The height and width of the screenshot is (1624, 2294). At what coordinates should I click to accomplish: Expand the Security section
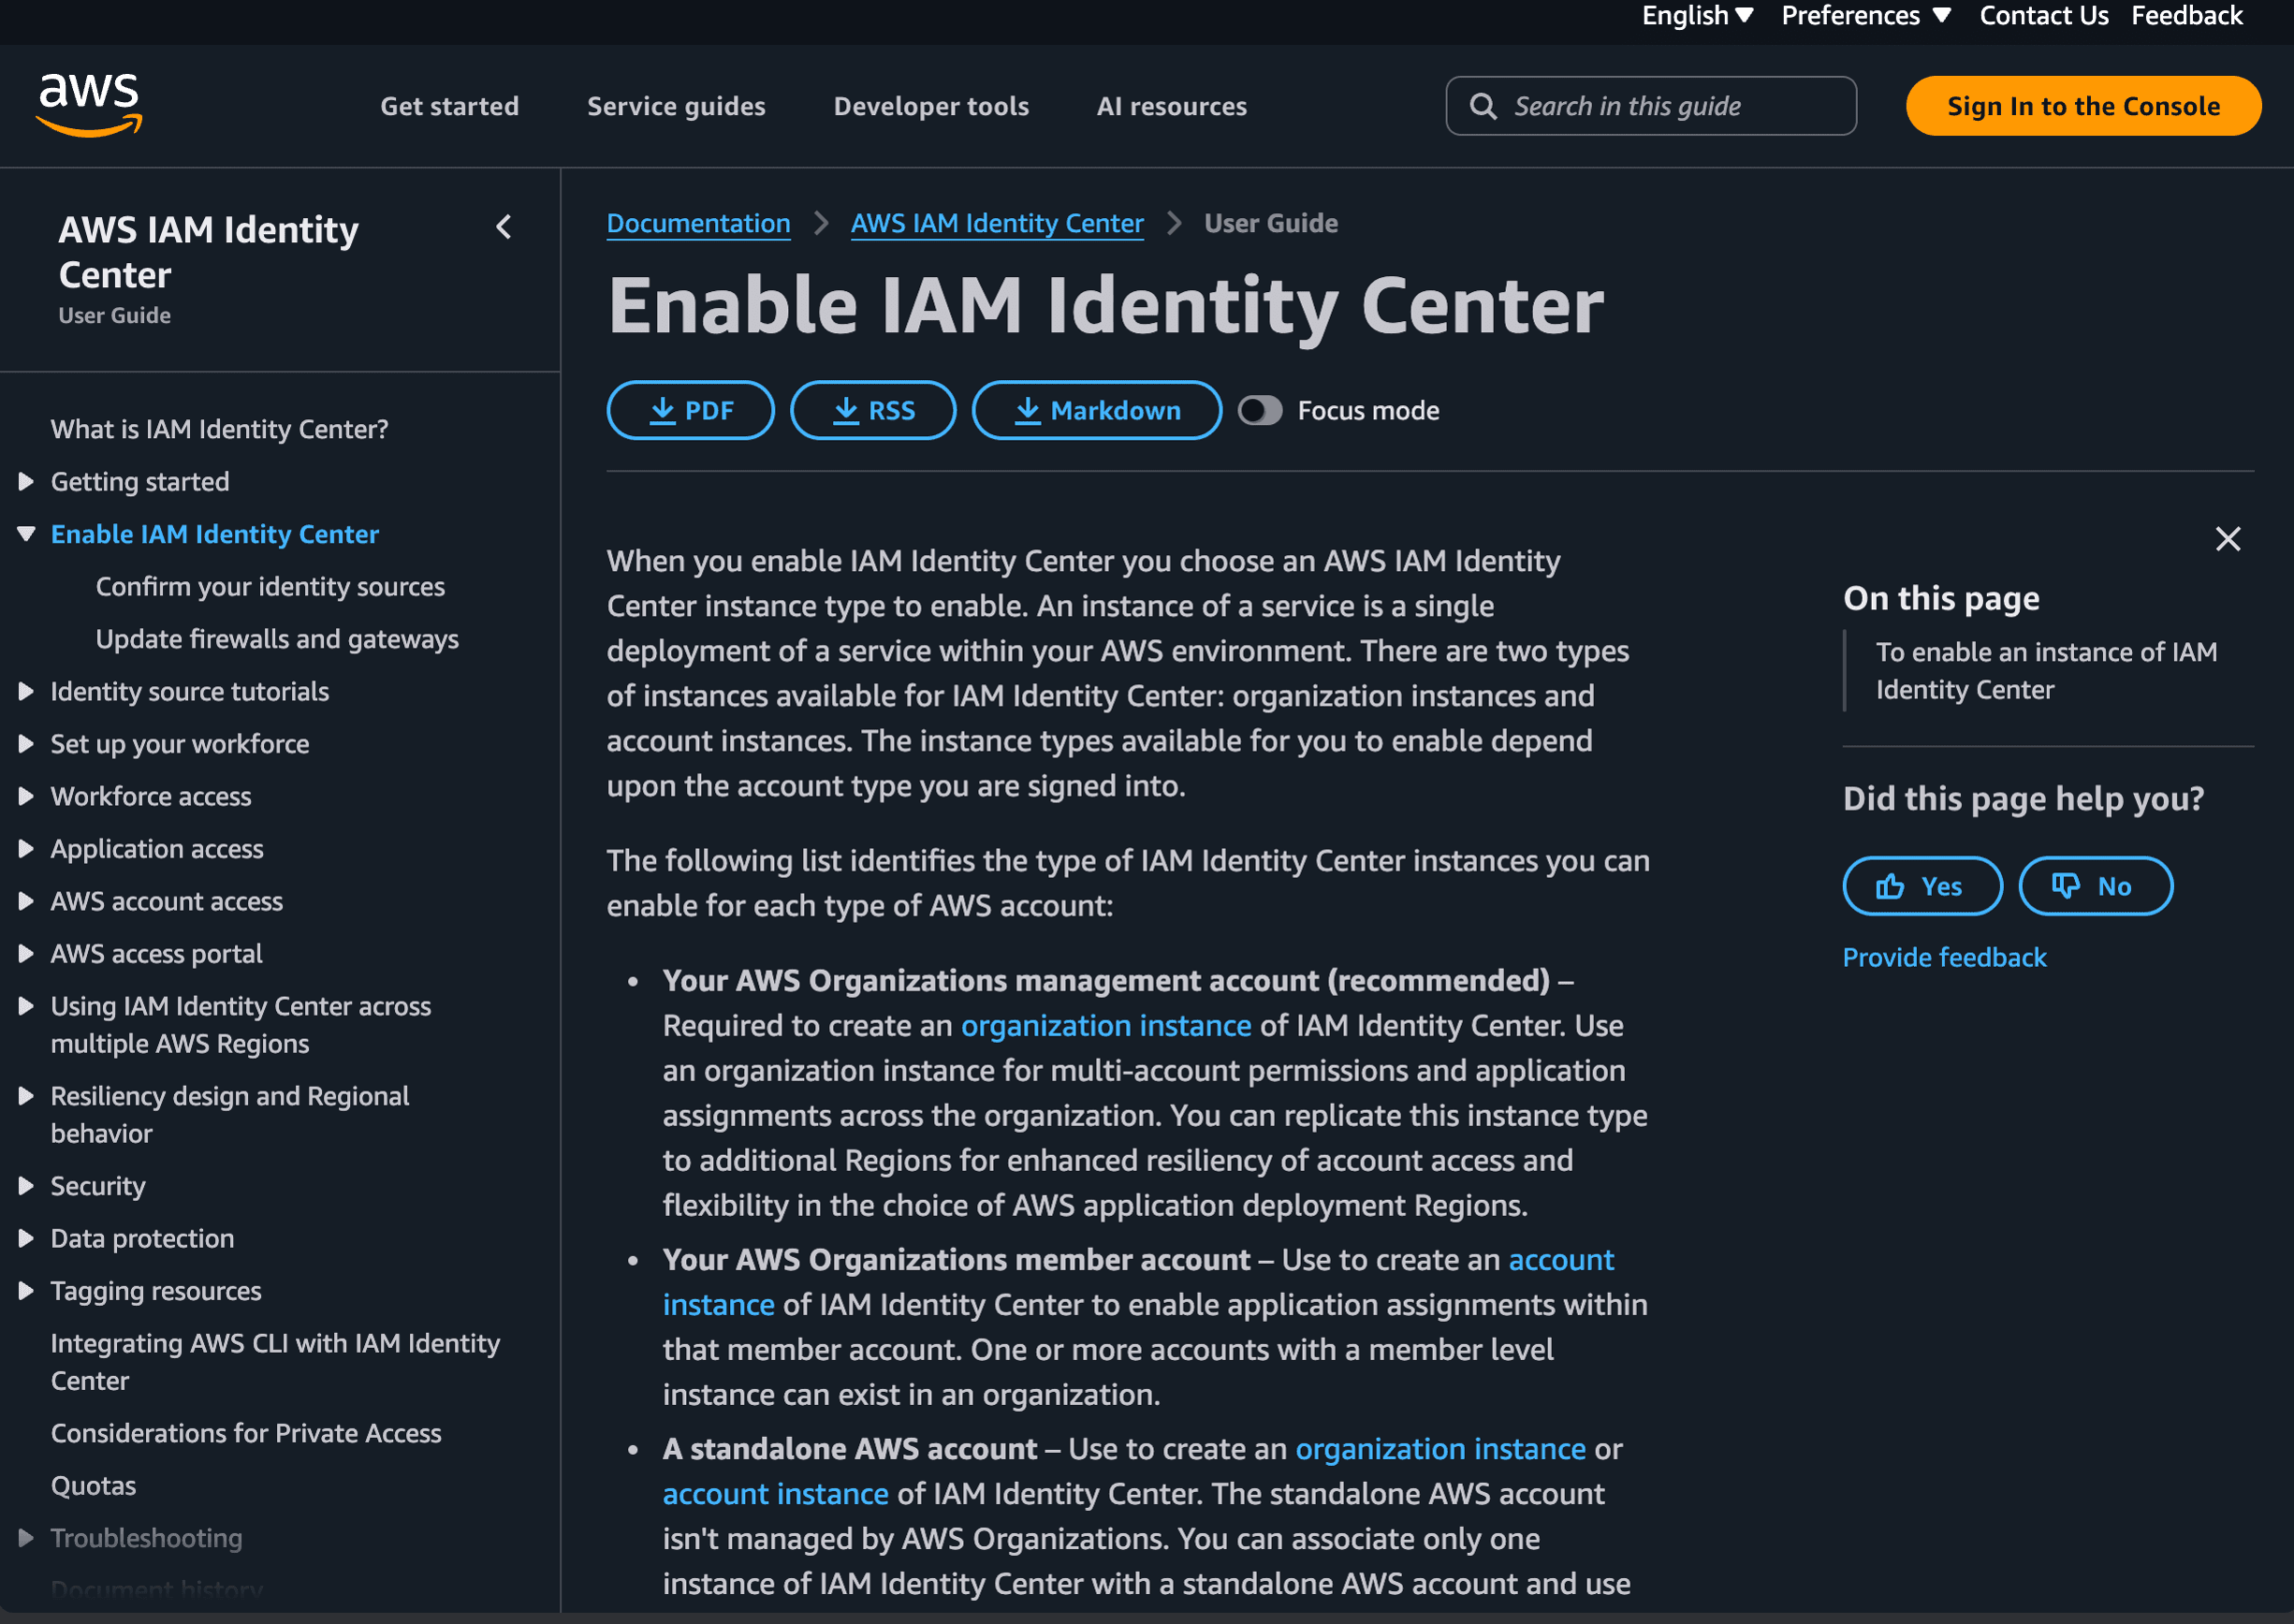point(26,1186)
